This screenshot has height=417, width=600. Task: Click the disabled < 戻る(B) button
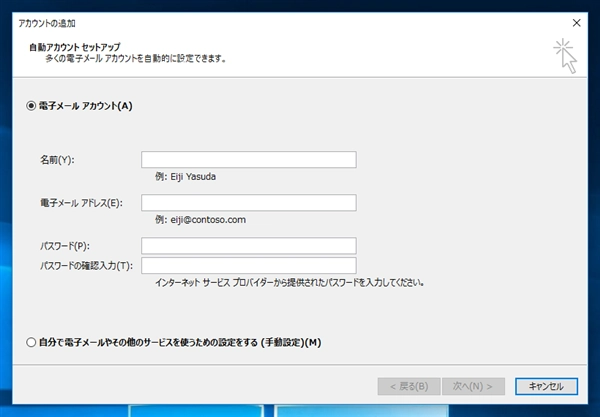coord(409,386)
